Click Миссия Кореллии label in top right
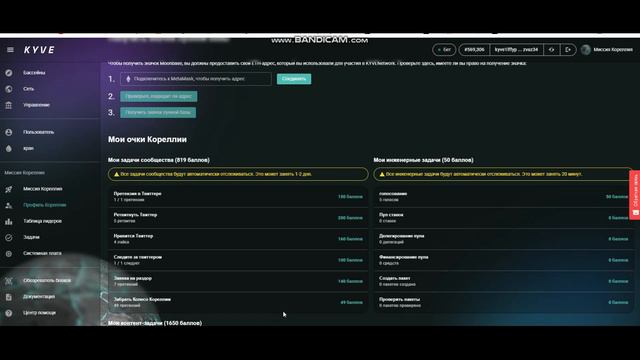Image resolution: width=640 pixels, height=360 pixels. pyautogui.click(x=613, y=50)
